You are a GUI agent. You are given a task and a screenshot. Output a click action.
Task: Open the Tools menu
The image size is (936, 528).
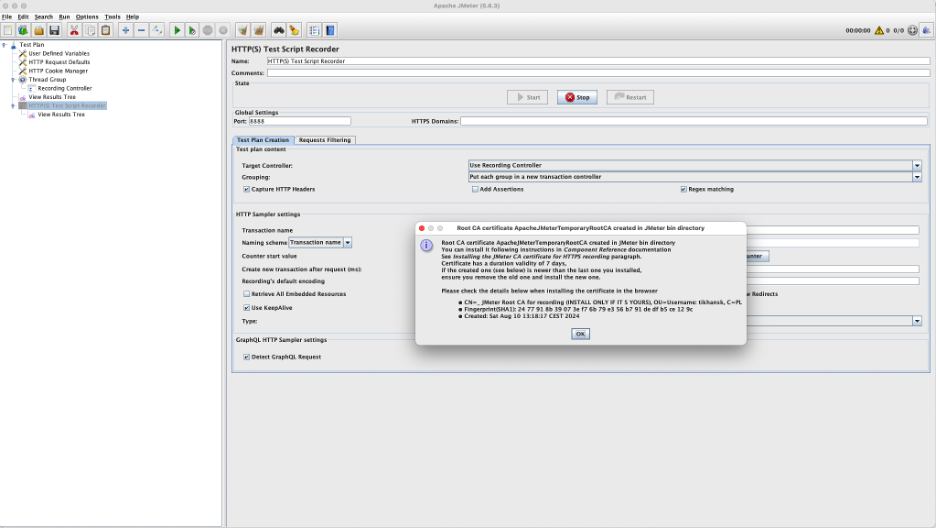coord(112,17)
